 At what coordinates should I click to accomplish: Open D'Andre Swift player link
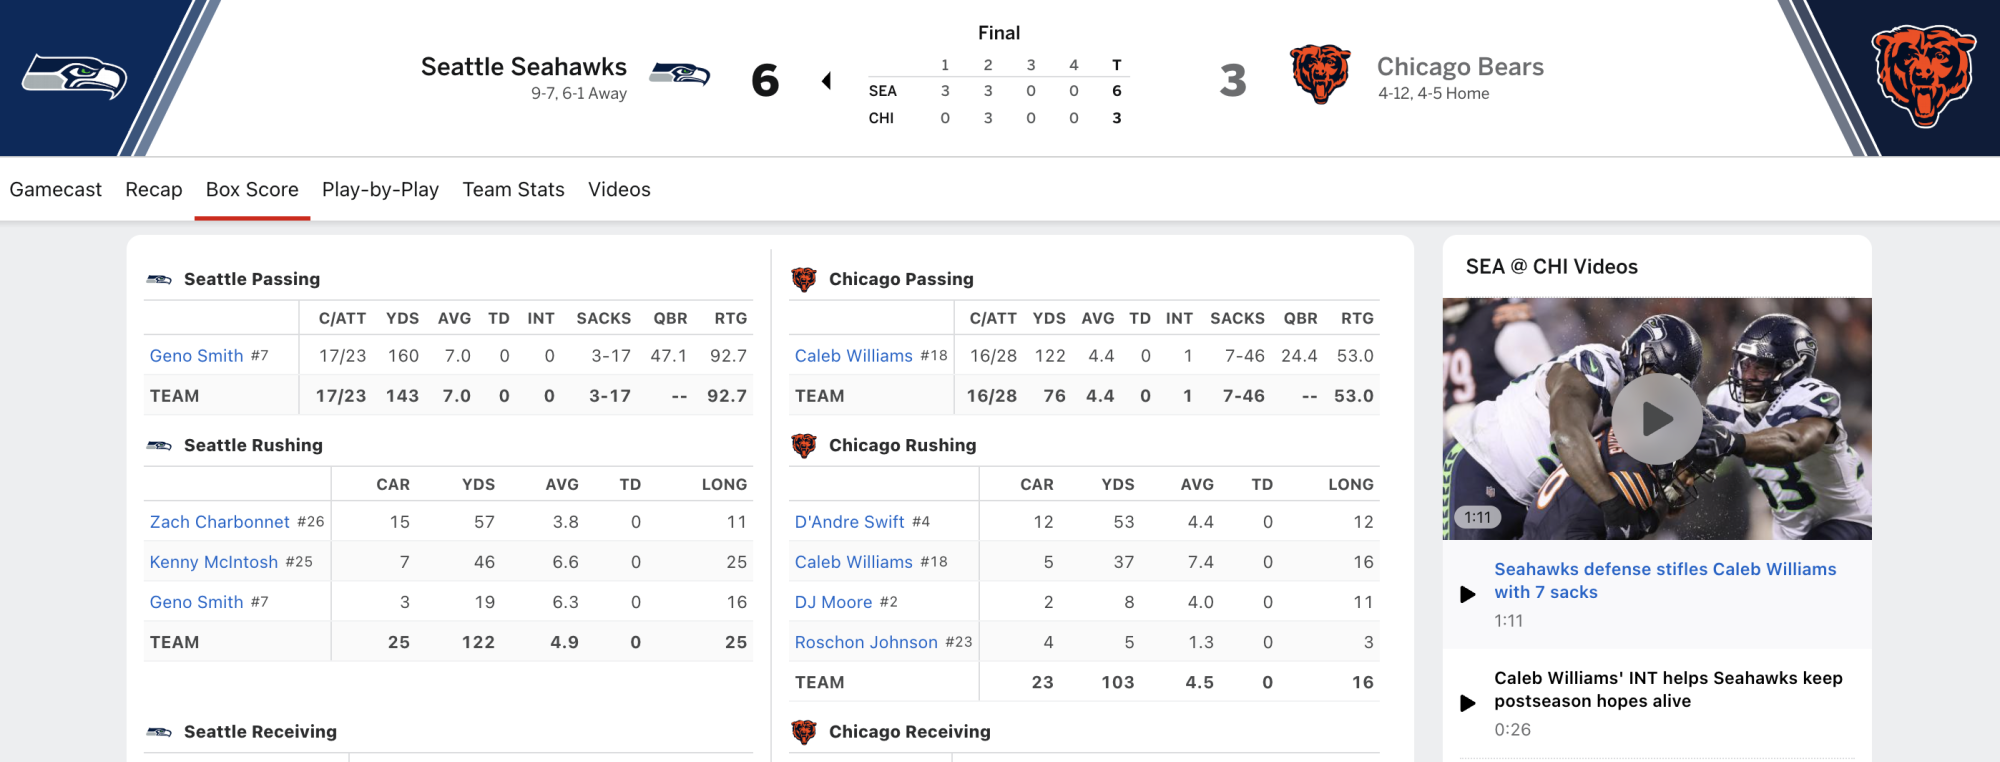850,522
